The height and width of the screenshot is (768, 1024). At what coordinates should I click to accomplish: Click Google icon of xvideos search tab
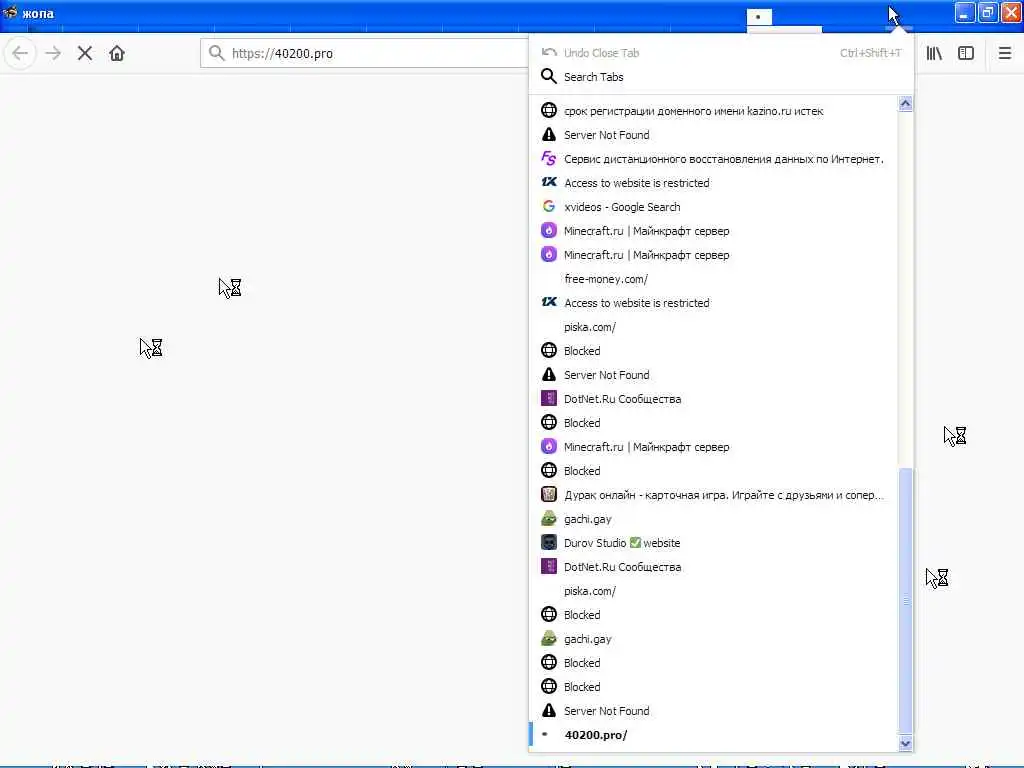[x=549, y=206]
